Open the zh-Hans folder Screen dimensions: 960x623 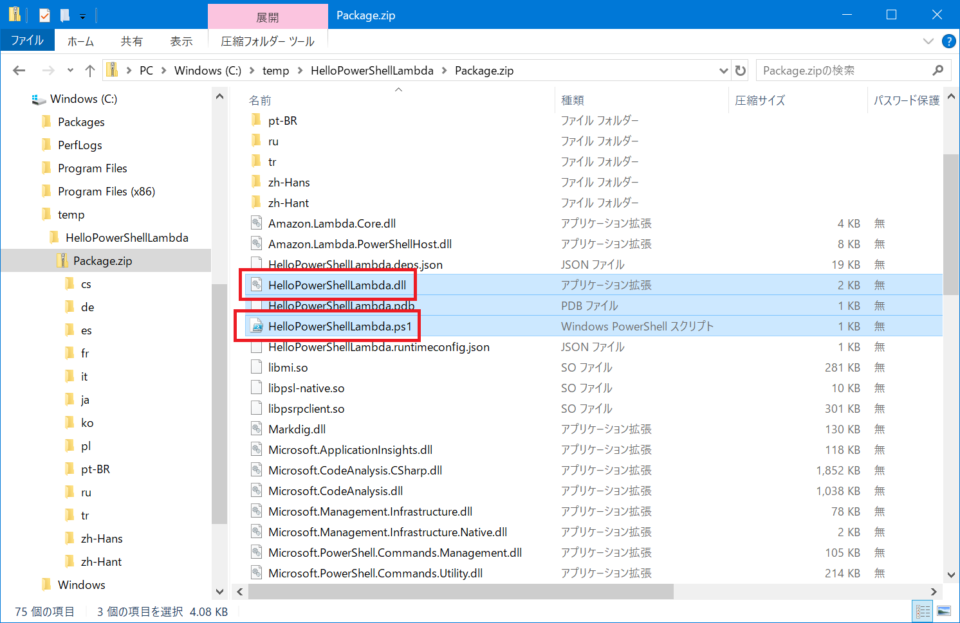289,181
